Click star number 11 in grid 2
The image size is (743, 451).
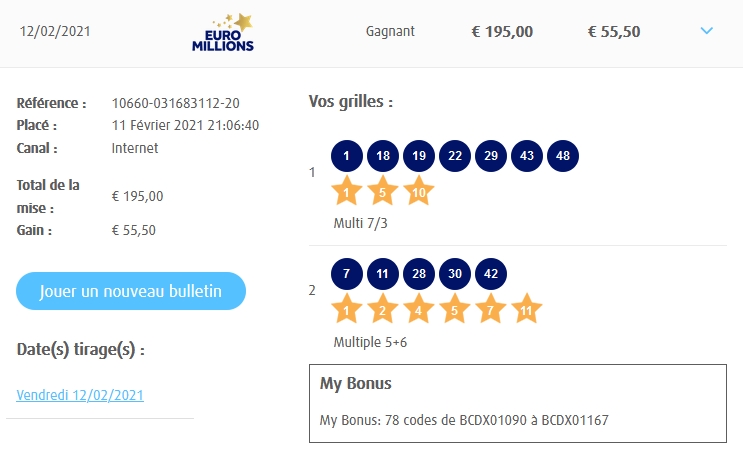tap(526, 309)
